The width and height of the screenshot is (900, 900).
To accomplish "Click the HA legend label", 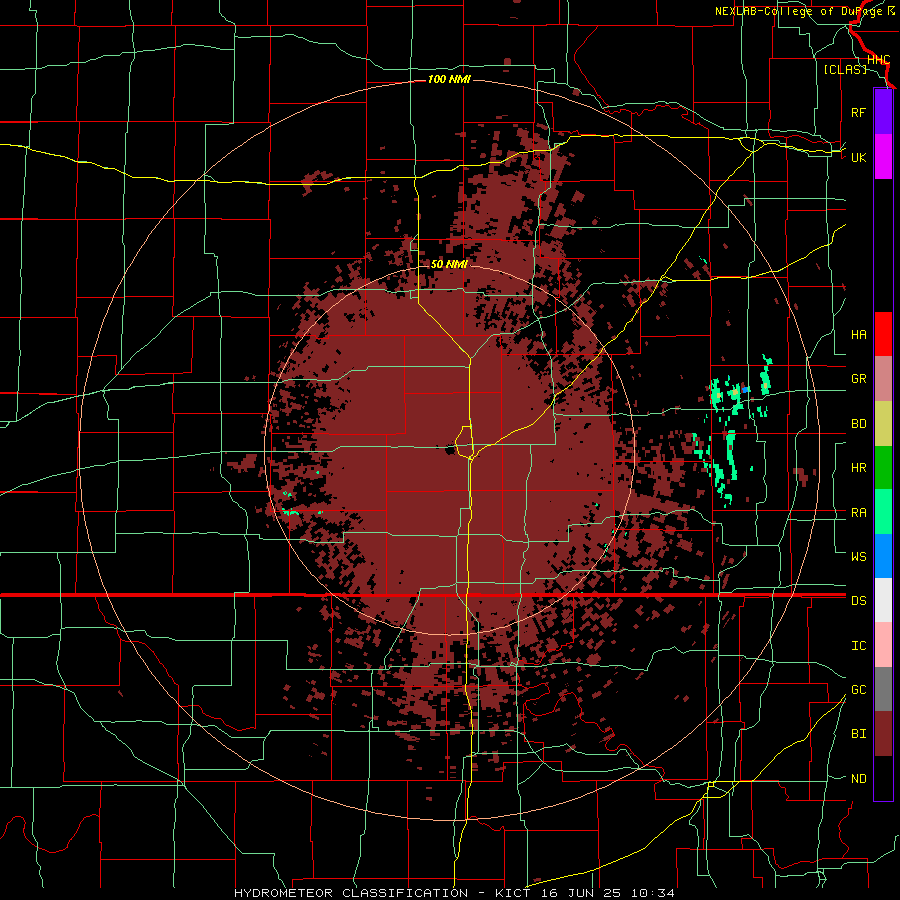I will point(858,335).
